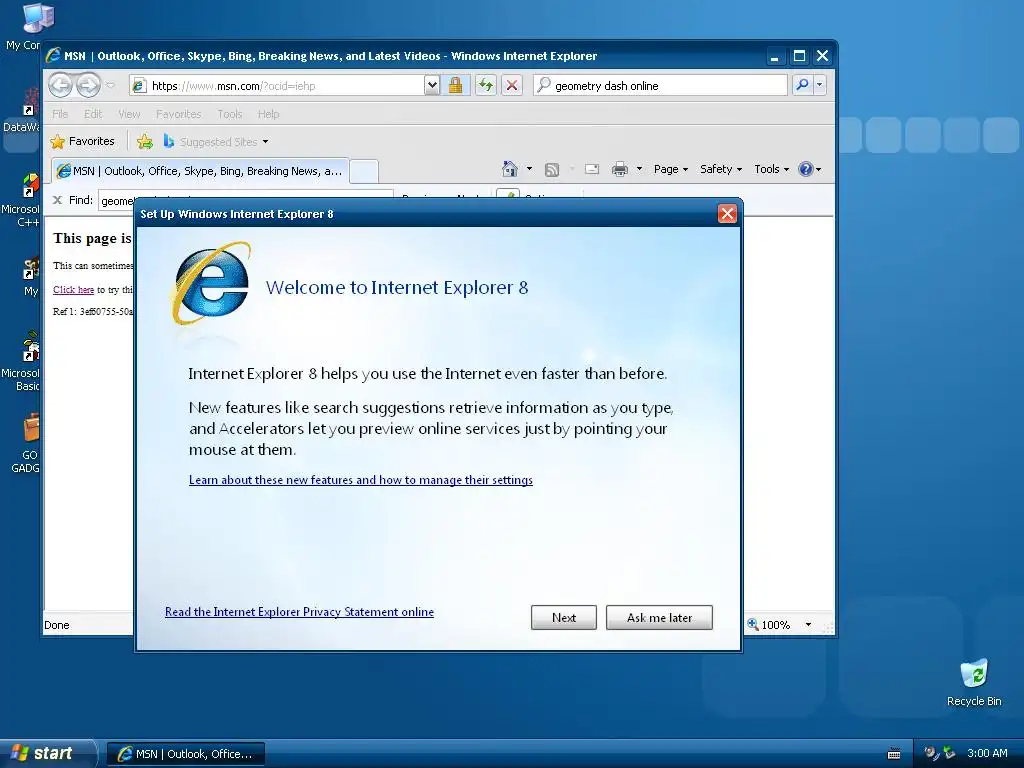Open the Favorites menu in menu bar
The width and height of the screenshot is (1024, 768).
tap(178, 114)
